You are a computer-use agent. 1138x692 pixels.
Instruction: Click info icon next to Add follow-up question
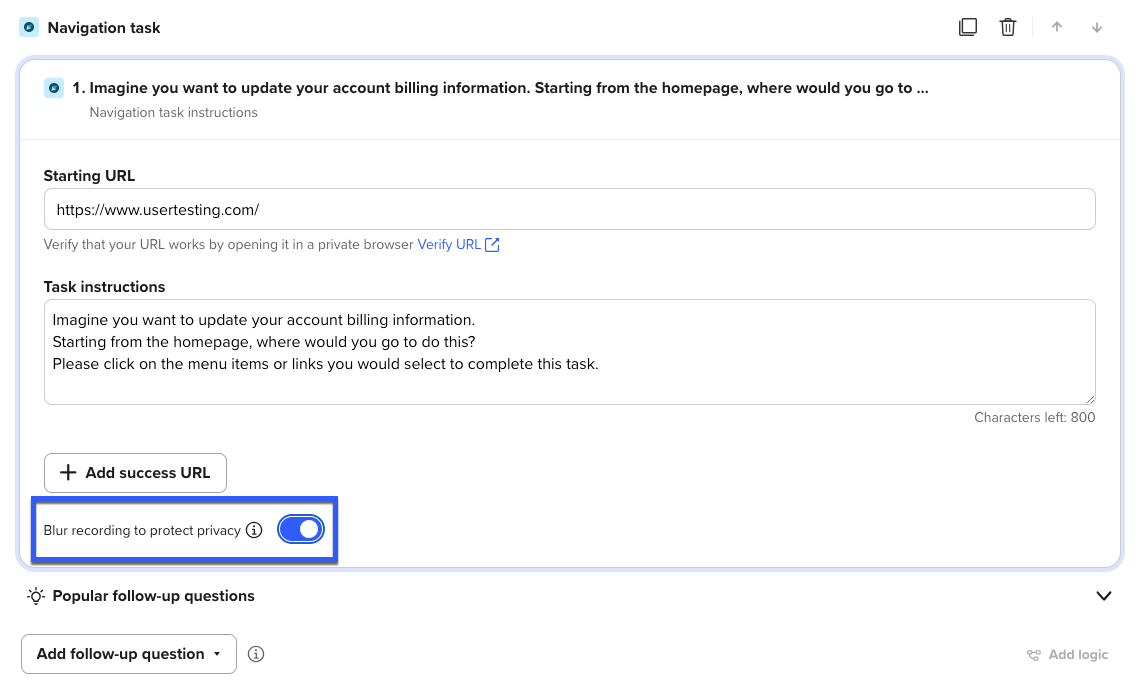tap(256, 654)
